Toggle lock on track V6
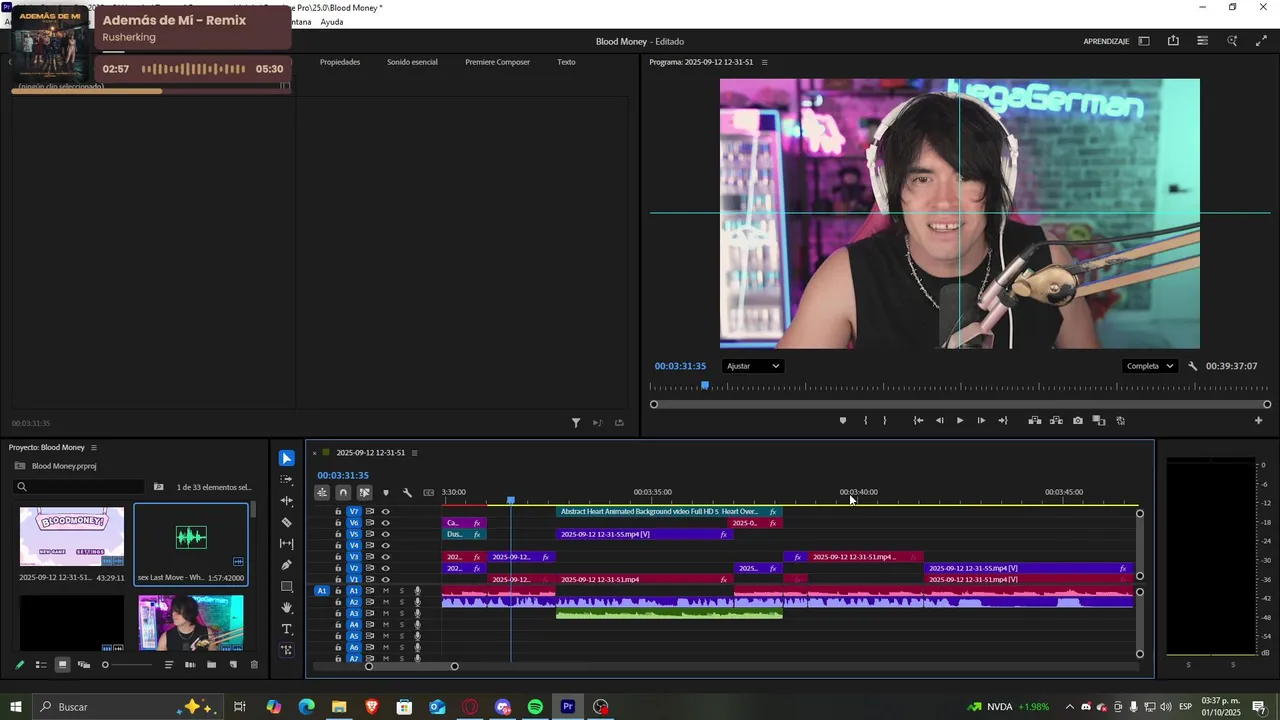Viewport: 1280px width, 720px height. 338,523
